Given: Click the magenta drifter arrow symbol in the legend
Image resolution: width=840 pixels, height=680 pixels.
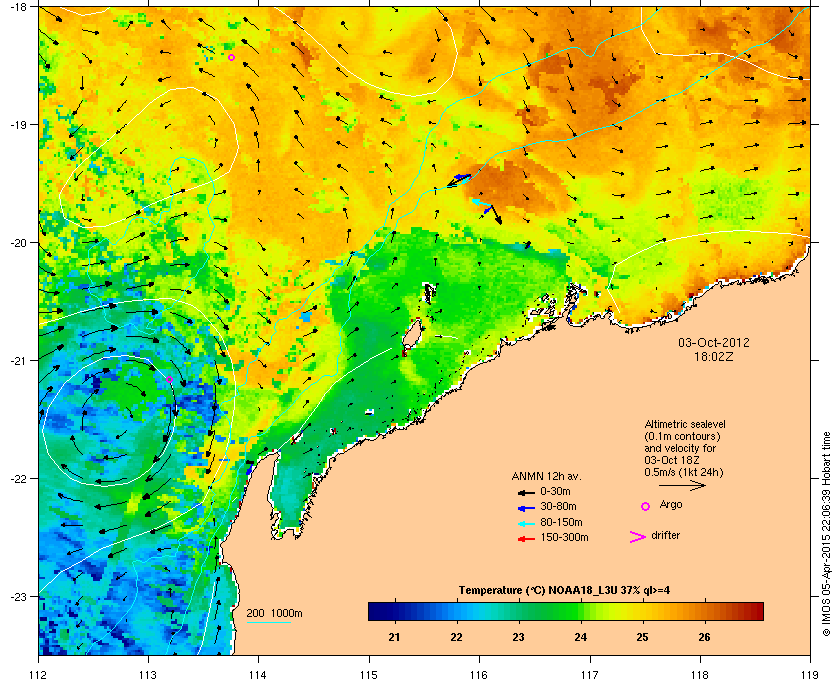Looking at the screenshot, I should pos(638,537).
